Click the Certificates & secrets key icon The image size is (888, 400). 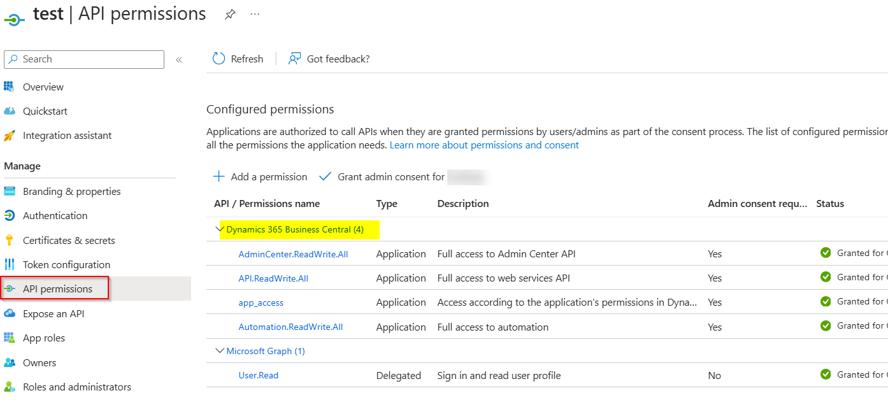10,241
